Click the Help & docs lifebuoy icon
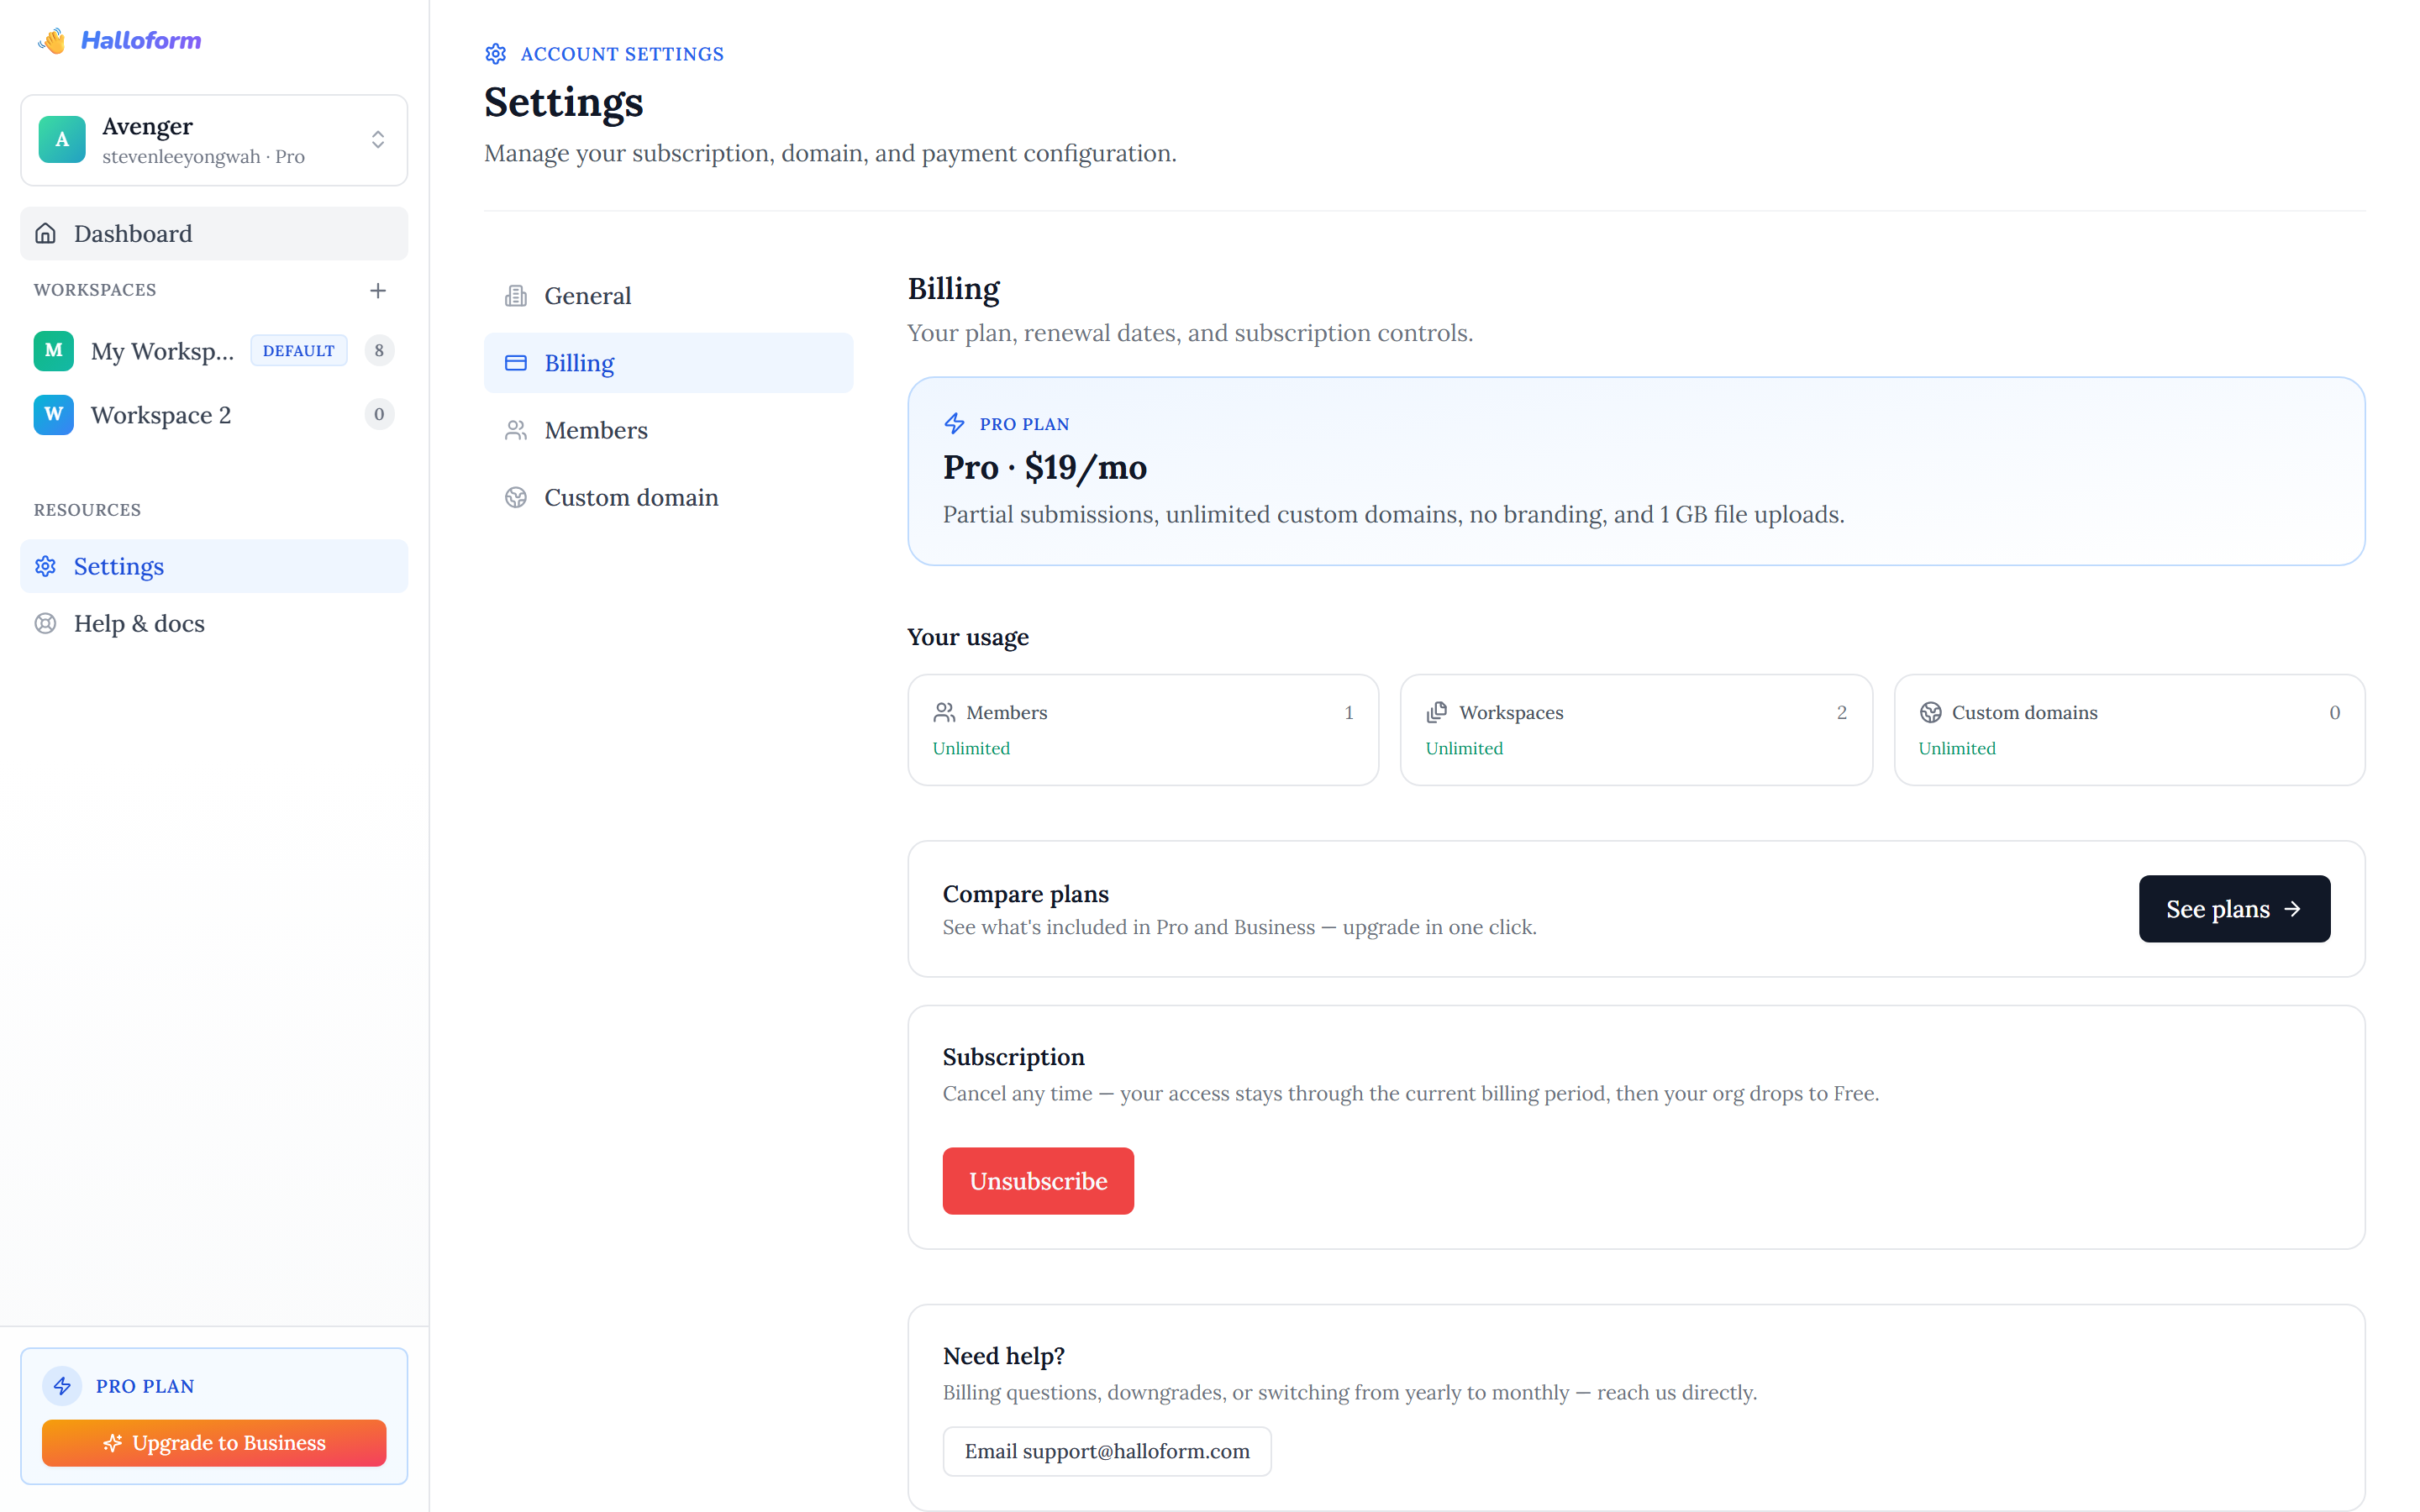This screenshot has width=2420, height=1512. point(46,624)
